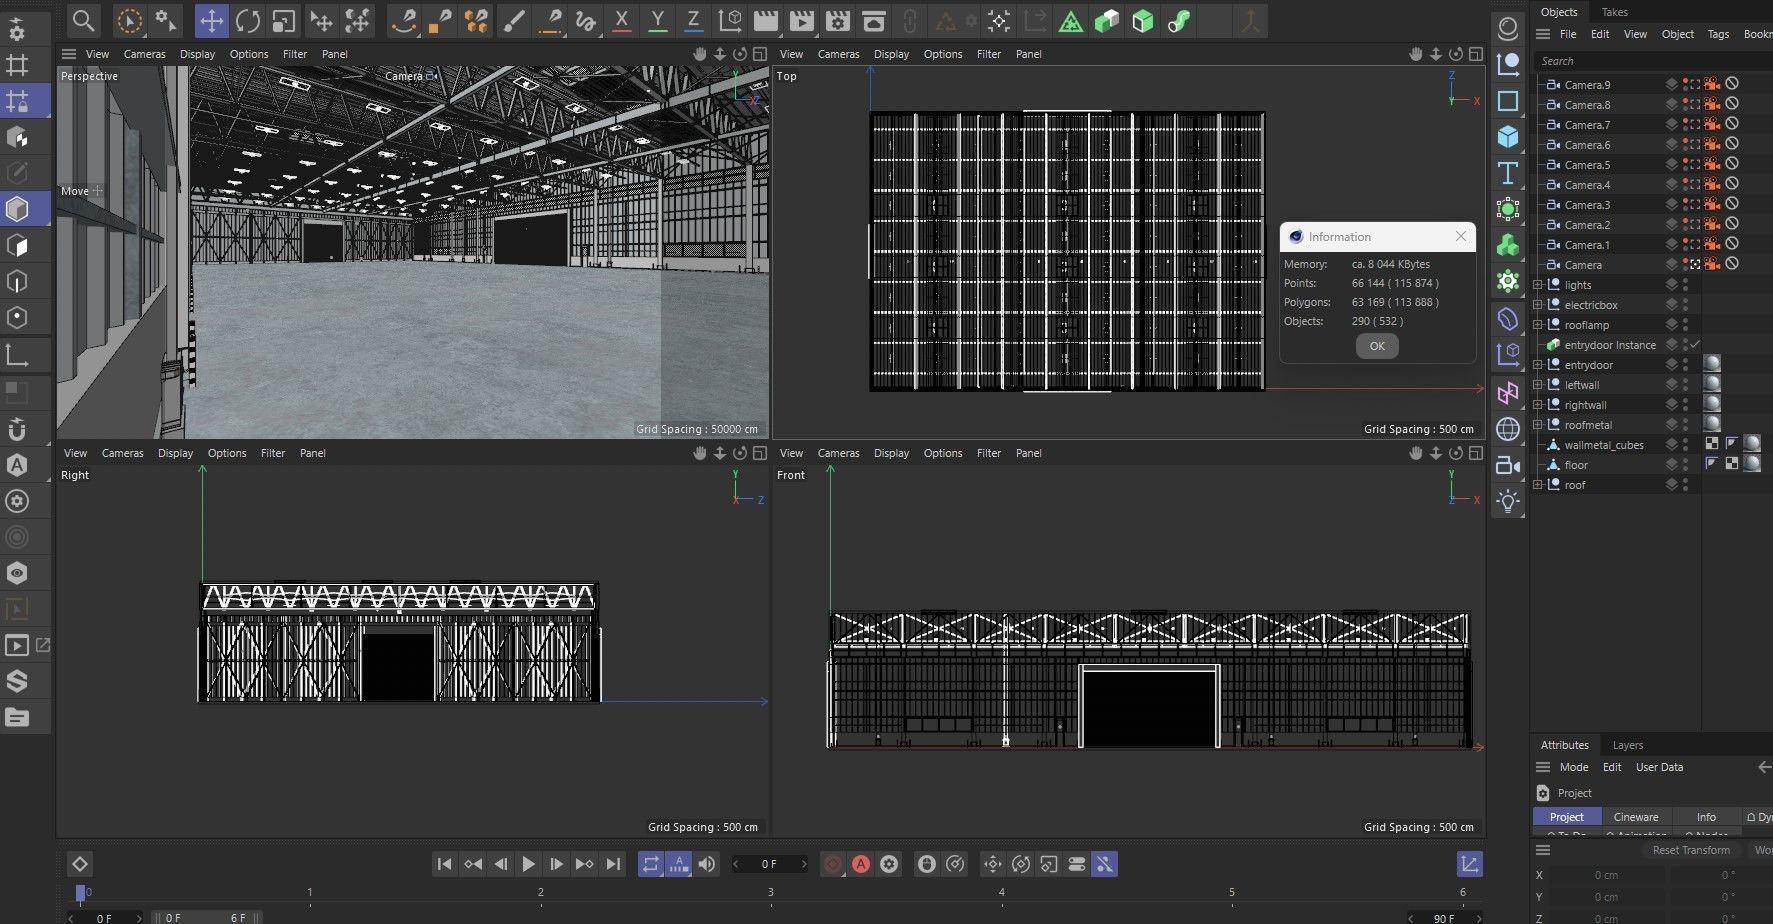The height and width of the screenshot is (924, 1773).
Task: Select the Rotate tool
Action: pyautogui.click(x=248, y=21)
